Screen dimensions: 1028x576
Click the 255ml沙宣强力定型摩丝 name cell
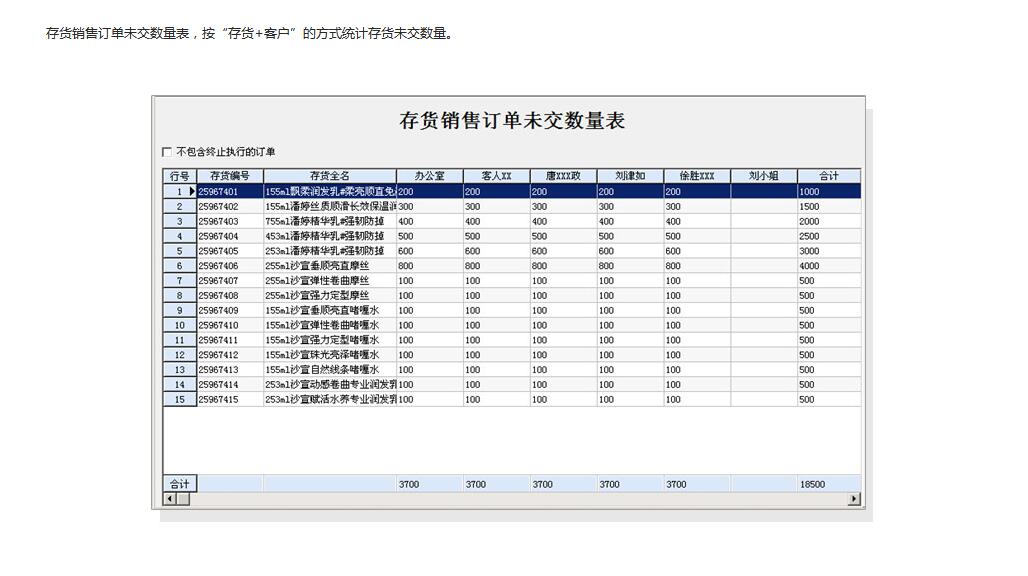point(330,296)
